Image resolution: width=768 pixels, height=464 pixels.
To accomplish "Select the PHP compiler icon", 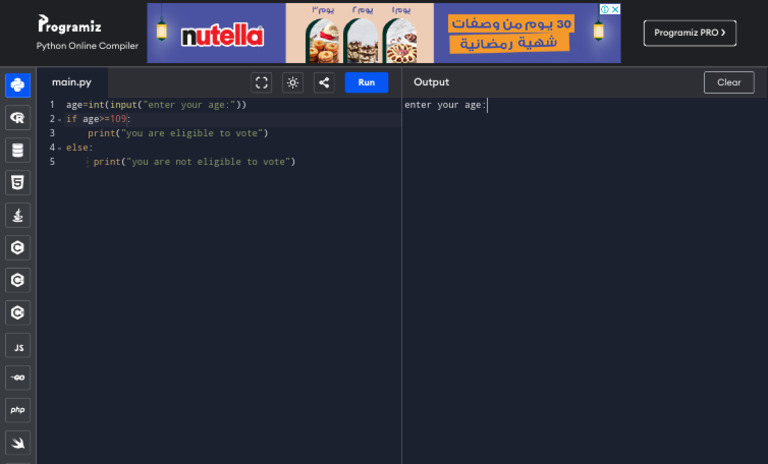I will [17, 410].
